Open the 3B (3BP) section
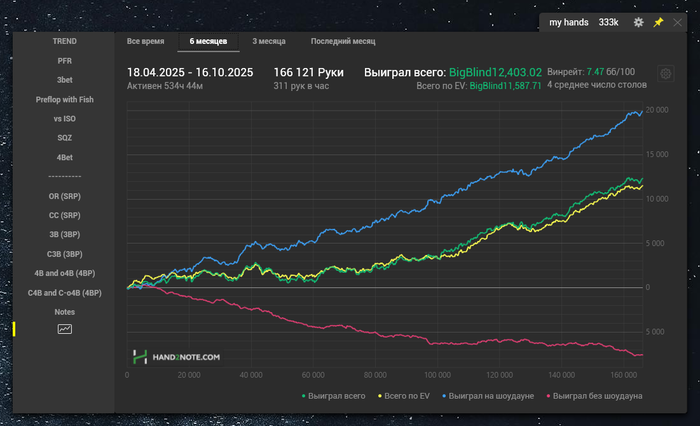700x426 pixels. tap(65, 234)
